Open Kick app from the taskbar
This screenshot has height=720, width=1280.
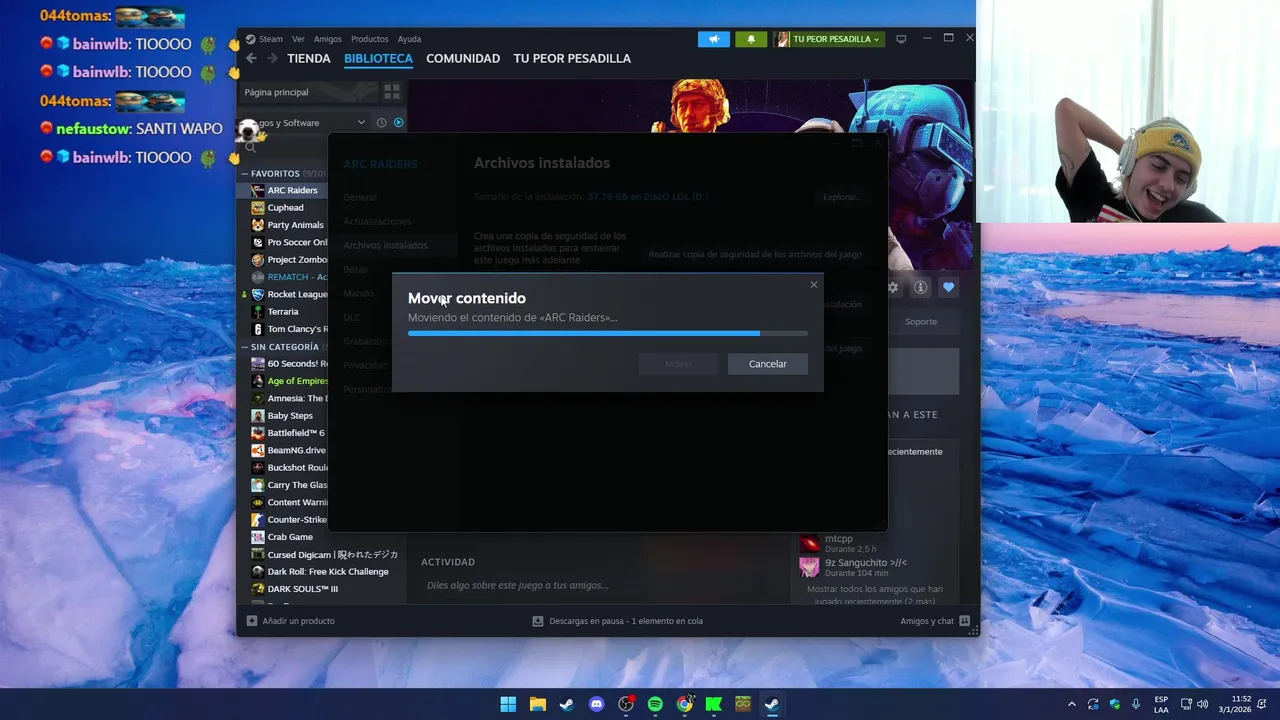coord(714,704)
